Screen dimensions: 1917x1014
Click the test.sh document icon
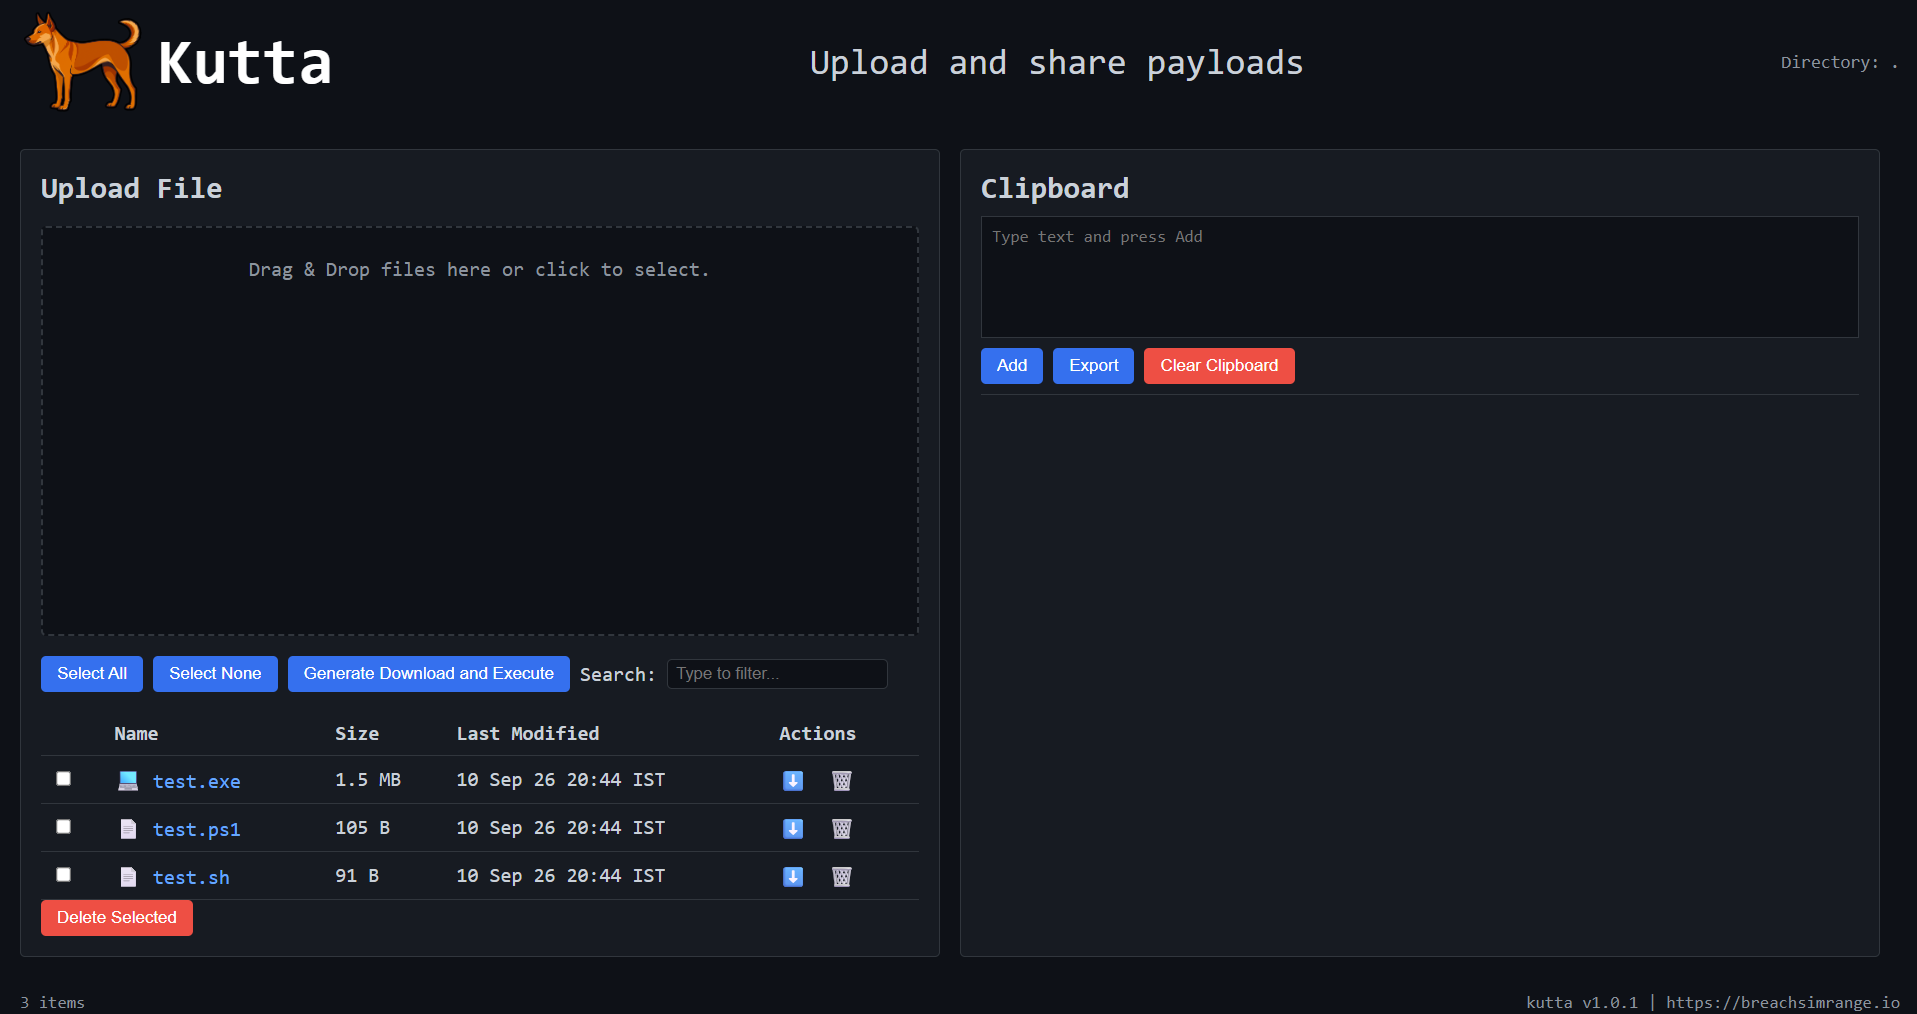(128, 877)
